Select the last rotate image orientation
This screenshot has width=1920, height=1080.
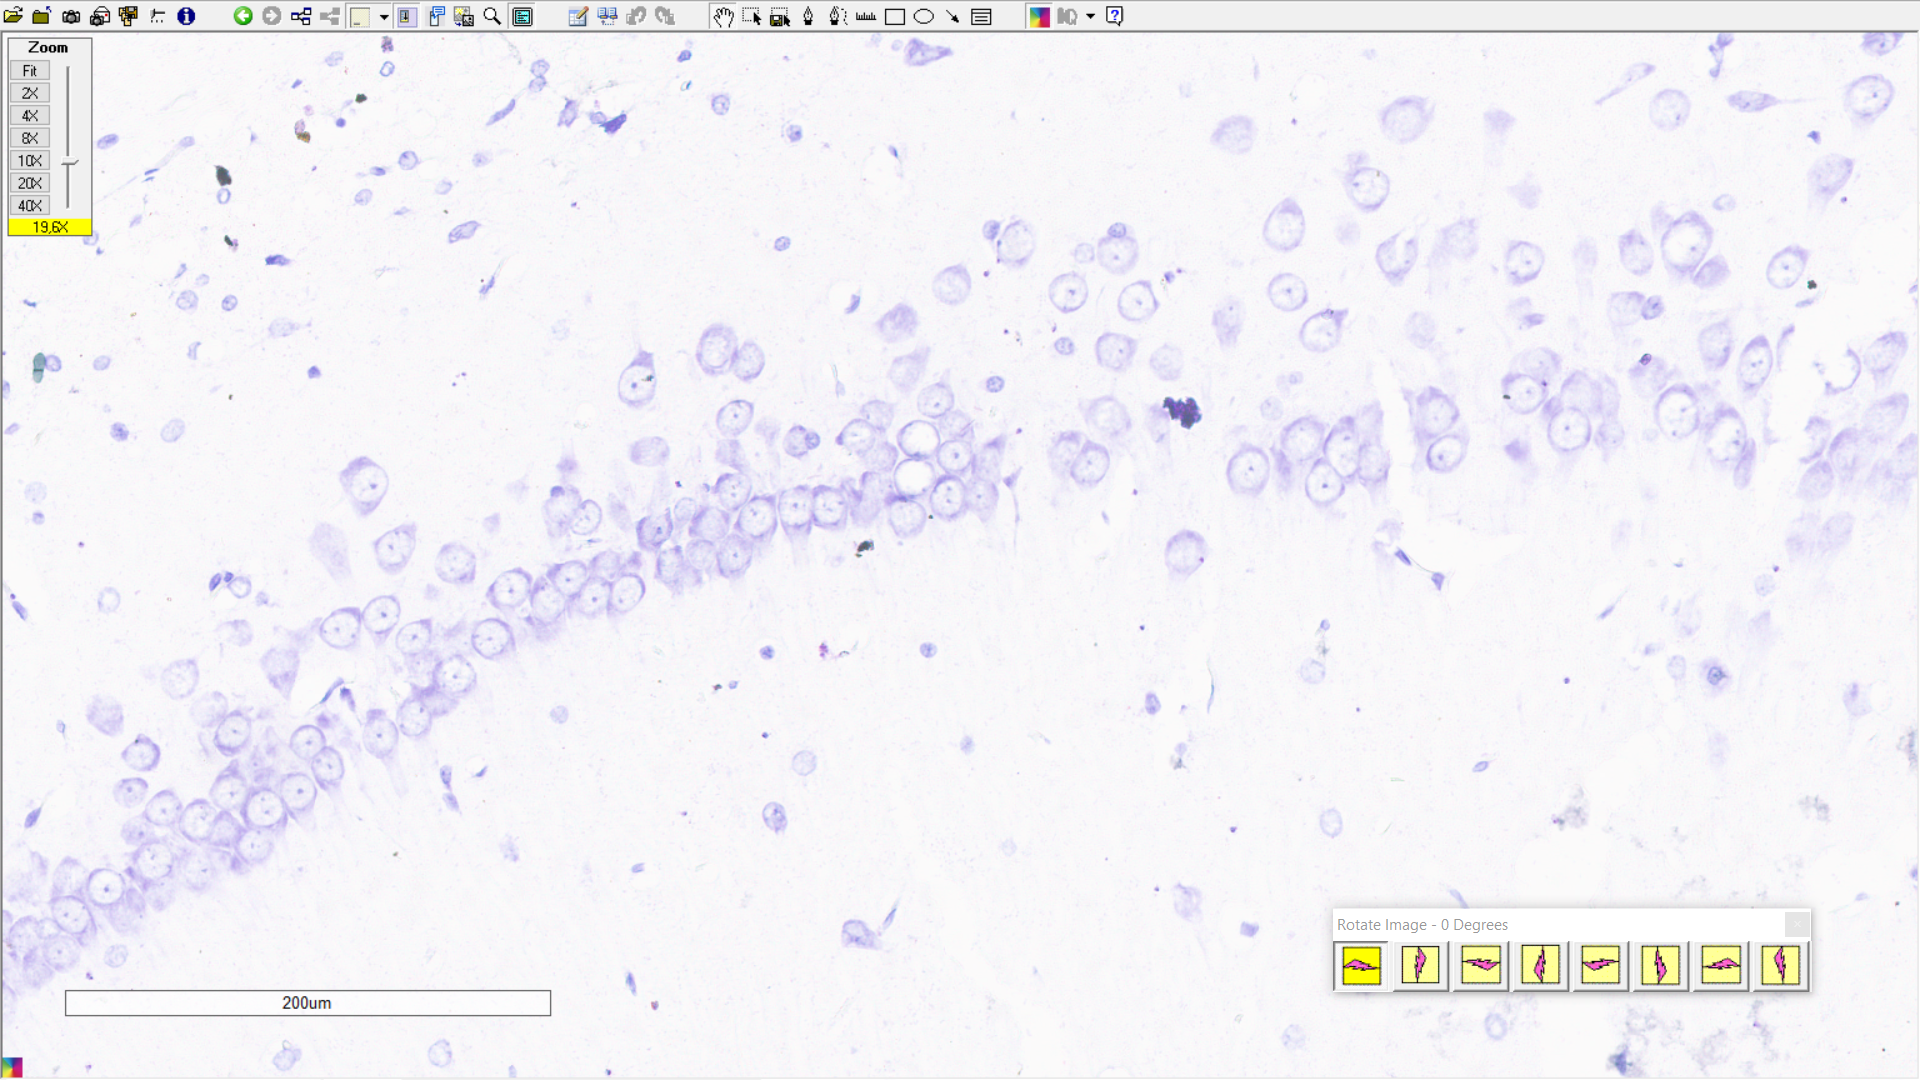(x=1781, y=966)
